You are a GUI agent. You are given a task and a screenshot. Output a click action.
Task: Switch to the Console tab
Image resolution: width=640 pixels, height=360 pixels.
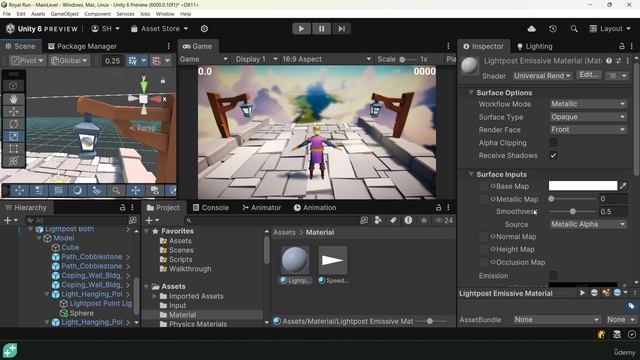point(211,207)
